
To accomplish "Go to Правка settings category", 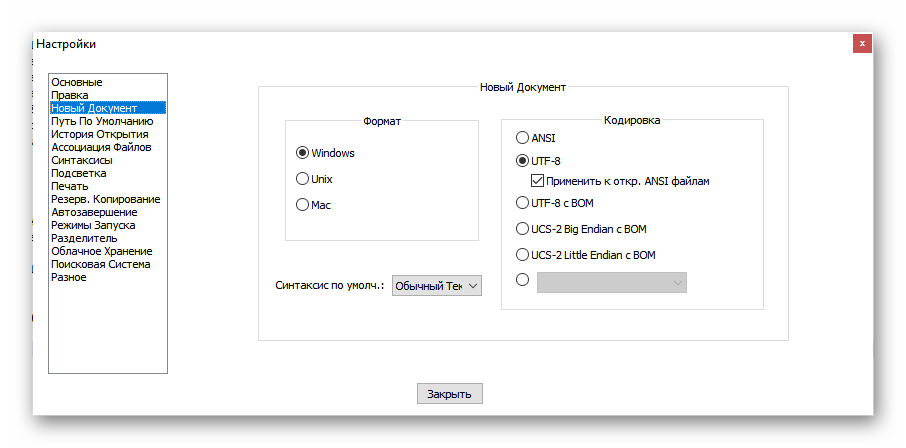I will tap(70, 95).
